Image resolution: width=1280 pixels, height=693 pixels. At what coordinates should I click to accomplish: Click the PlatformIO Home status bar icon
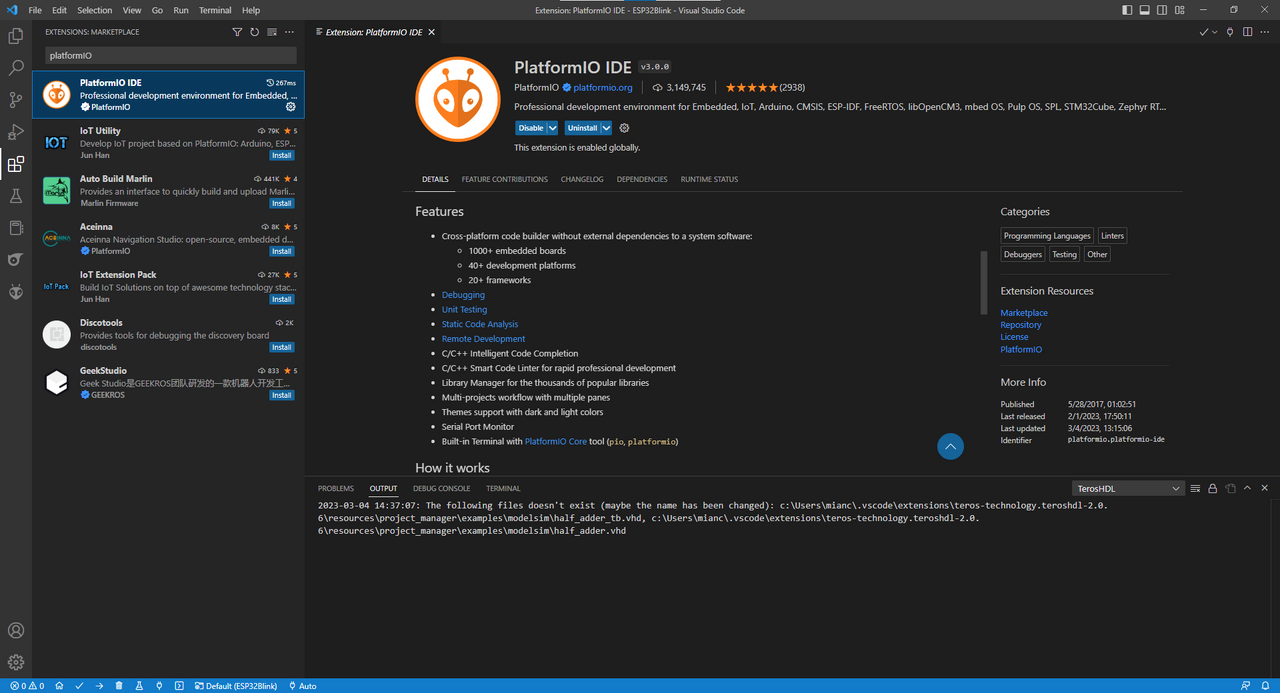[59, 686]
